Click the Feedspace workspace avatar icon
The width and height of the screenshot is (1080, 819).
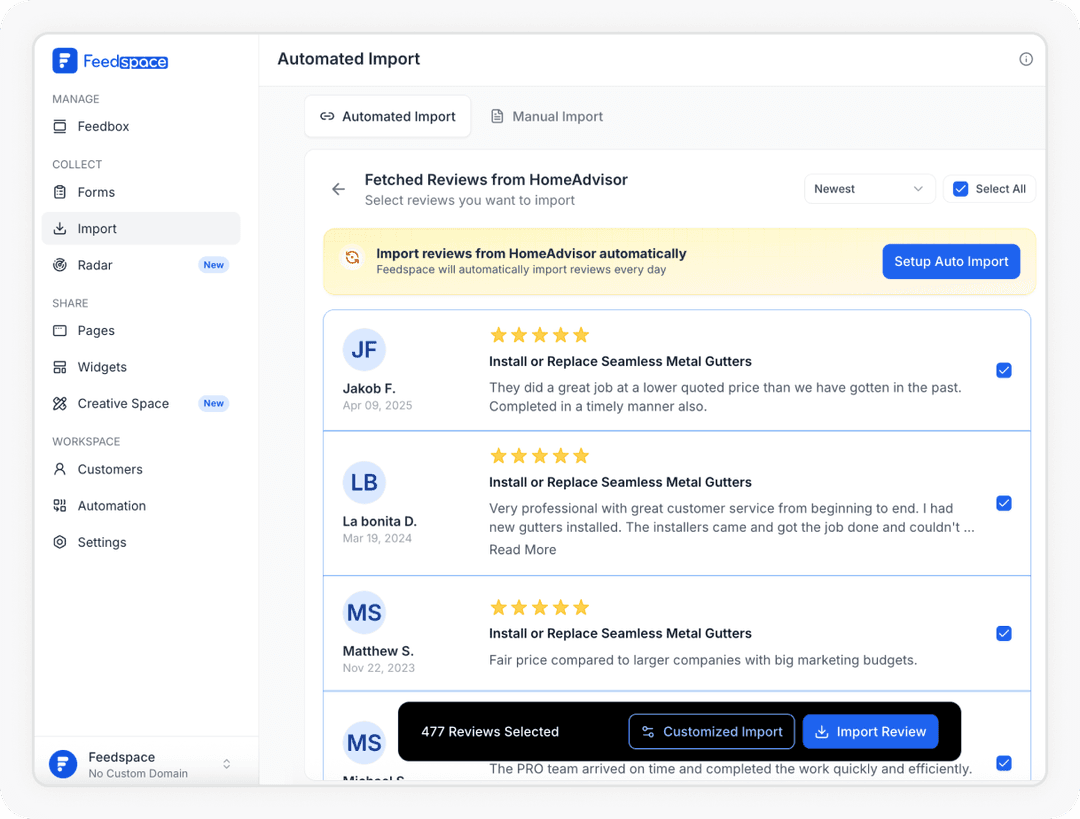(63, 764)
